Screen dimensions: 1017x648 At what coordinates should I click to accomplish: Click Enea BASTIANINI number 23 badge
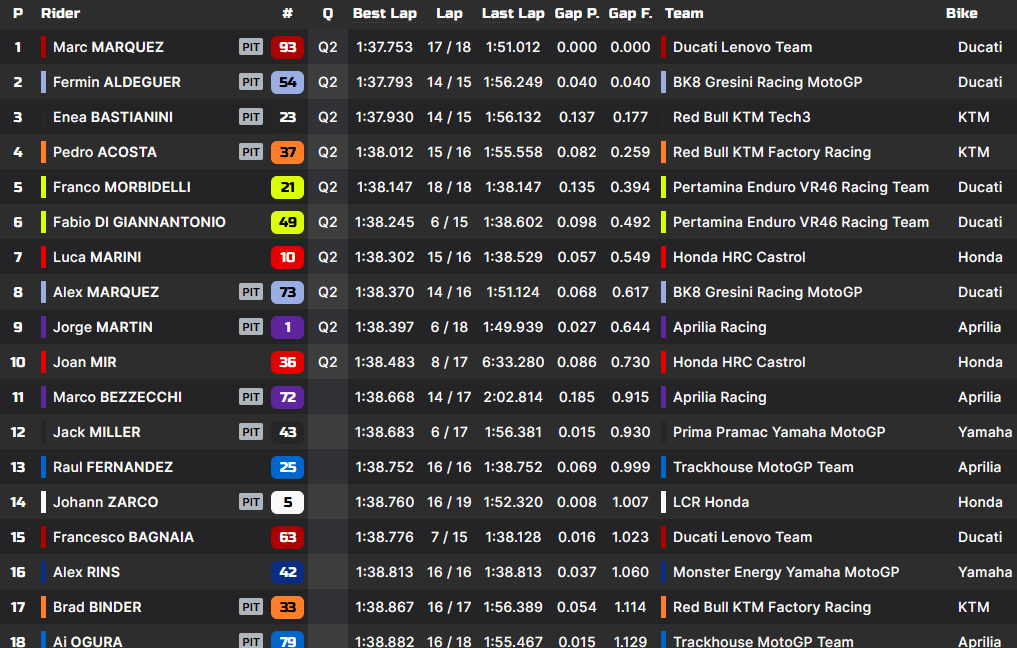[x=287, y=117]
